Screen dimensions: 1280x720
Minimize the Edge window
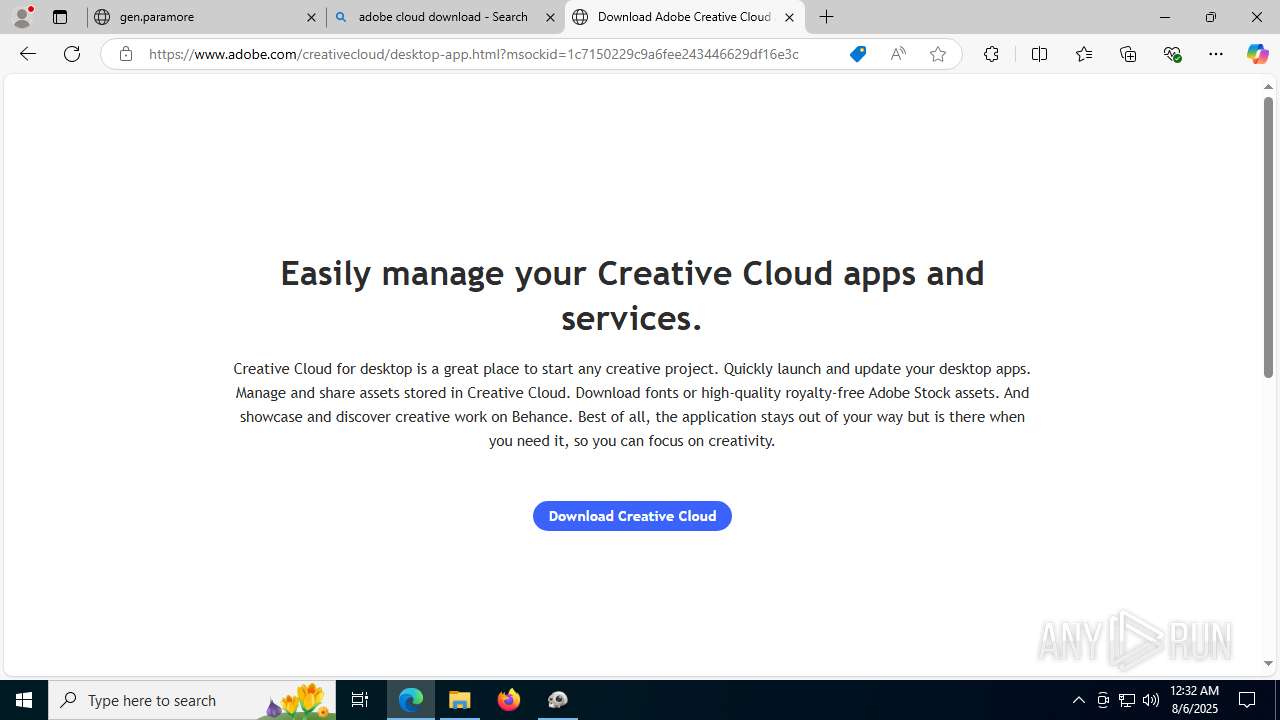pos(1165,17)
